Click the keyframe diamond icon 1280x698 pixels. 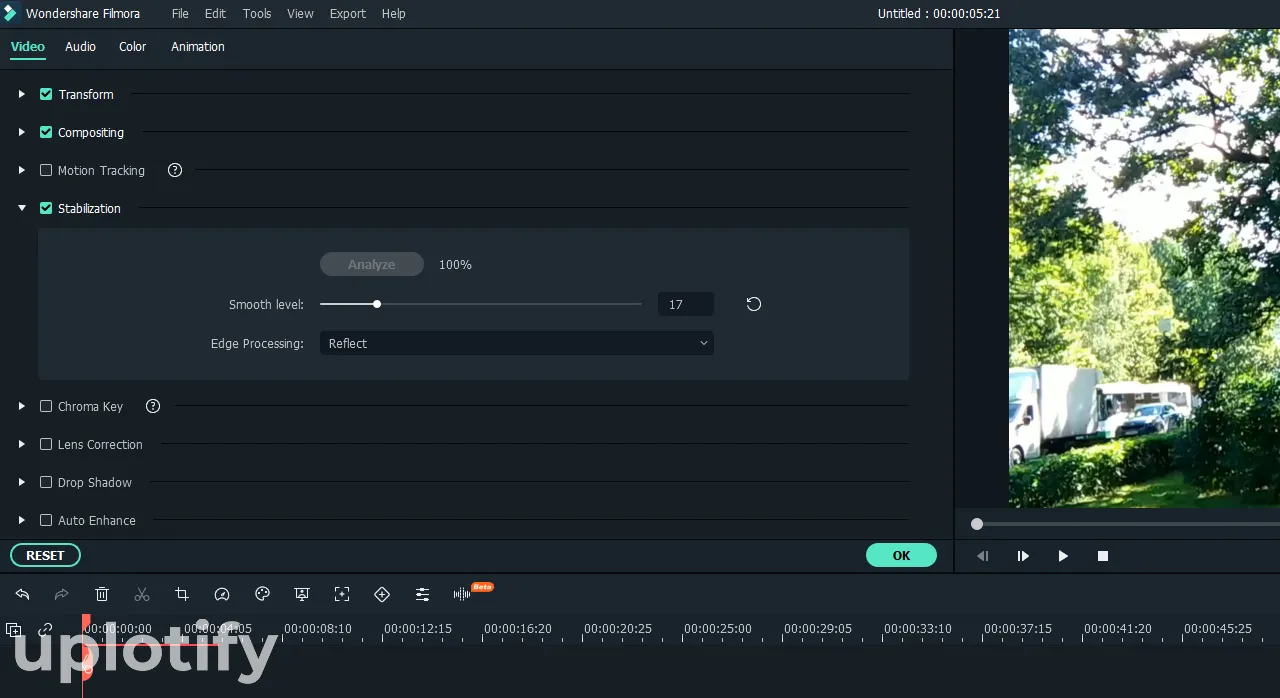point(382,594)
